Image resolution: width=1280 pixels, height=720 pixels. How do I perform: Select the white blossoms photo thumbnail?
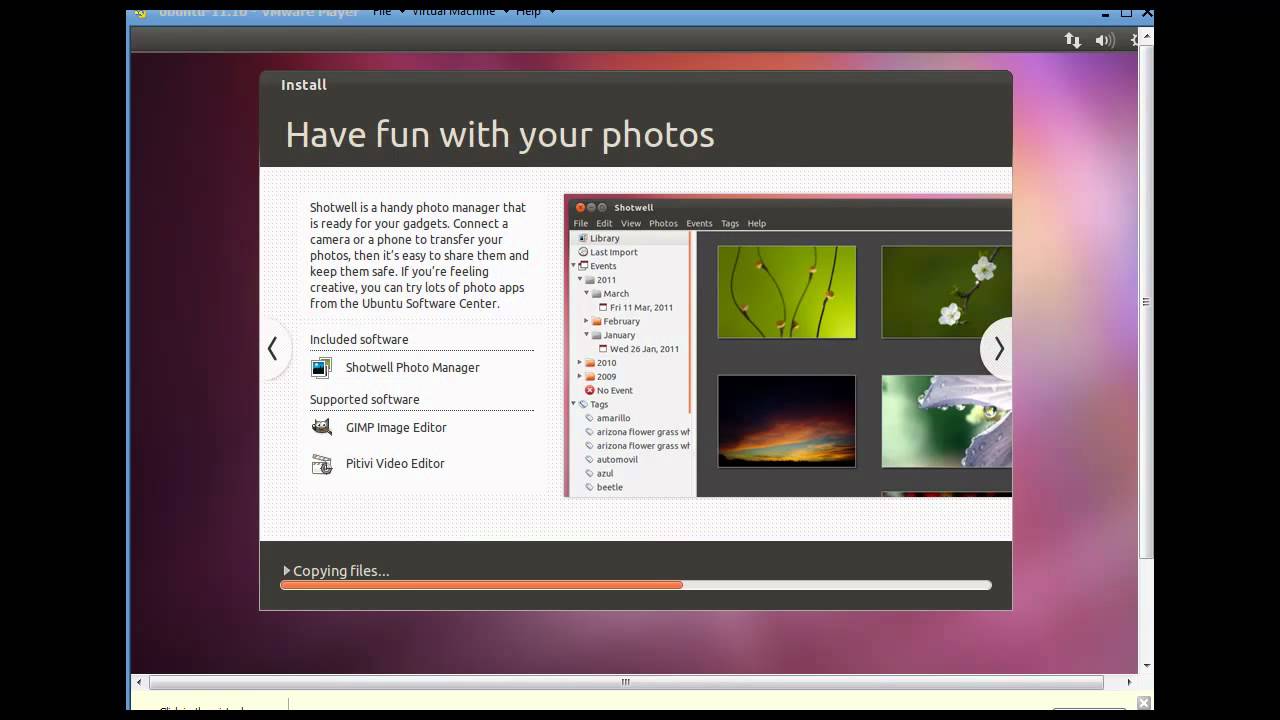pos(946,292)
